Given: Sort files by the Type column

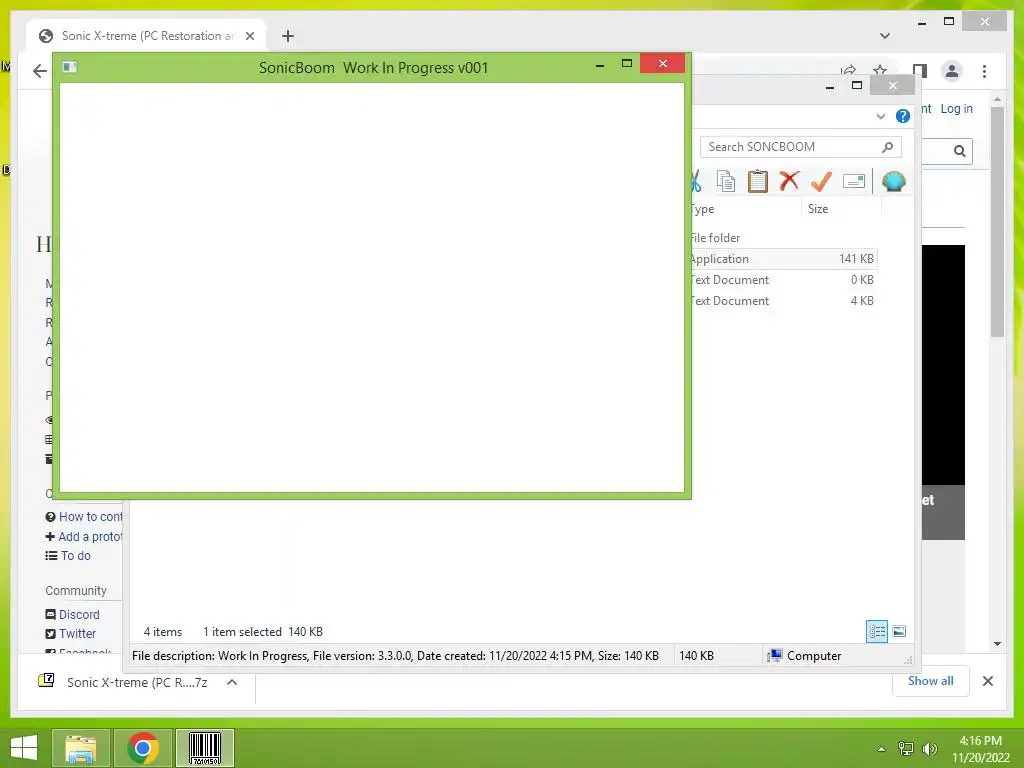Looking at the screenshot, I should pyautogui.click(x=745, y=209).
